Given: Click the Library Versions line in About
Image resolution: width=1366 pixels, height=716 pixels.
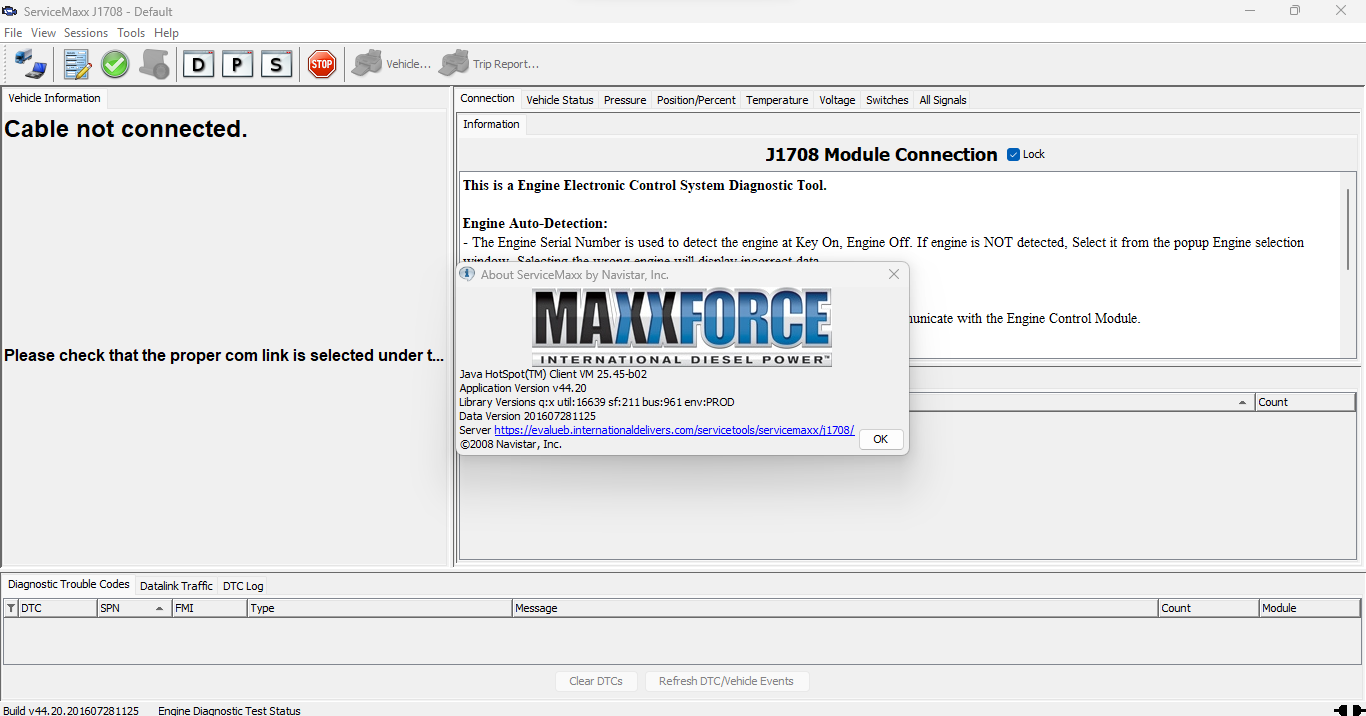Looking at the screenshot, I should point(597,402).
